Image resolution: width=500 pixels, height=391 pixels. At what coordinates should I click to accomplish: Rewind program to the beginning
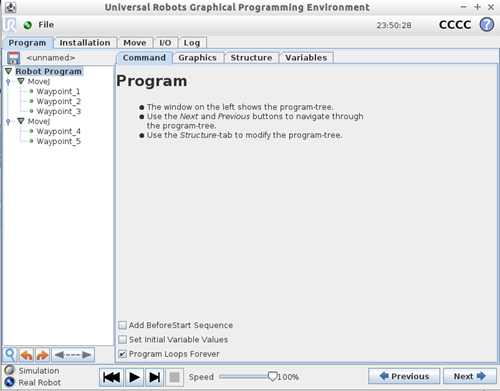coord(111,377)
